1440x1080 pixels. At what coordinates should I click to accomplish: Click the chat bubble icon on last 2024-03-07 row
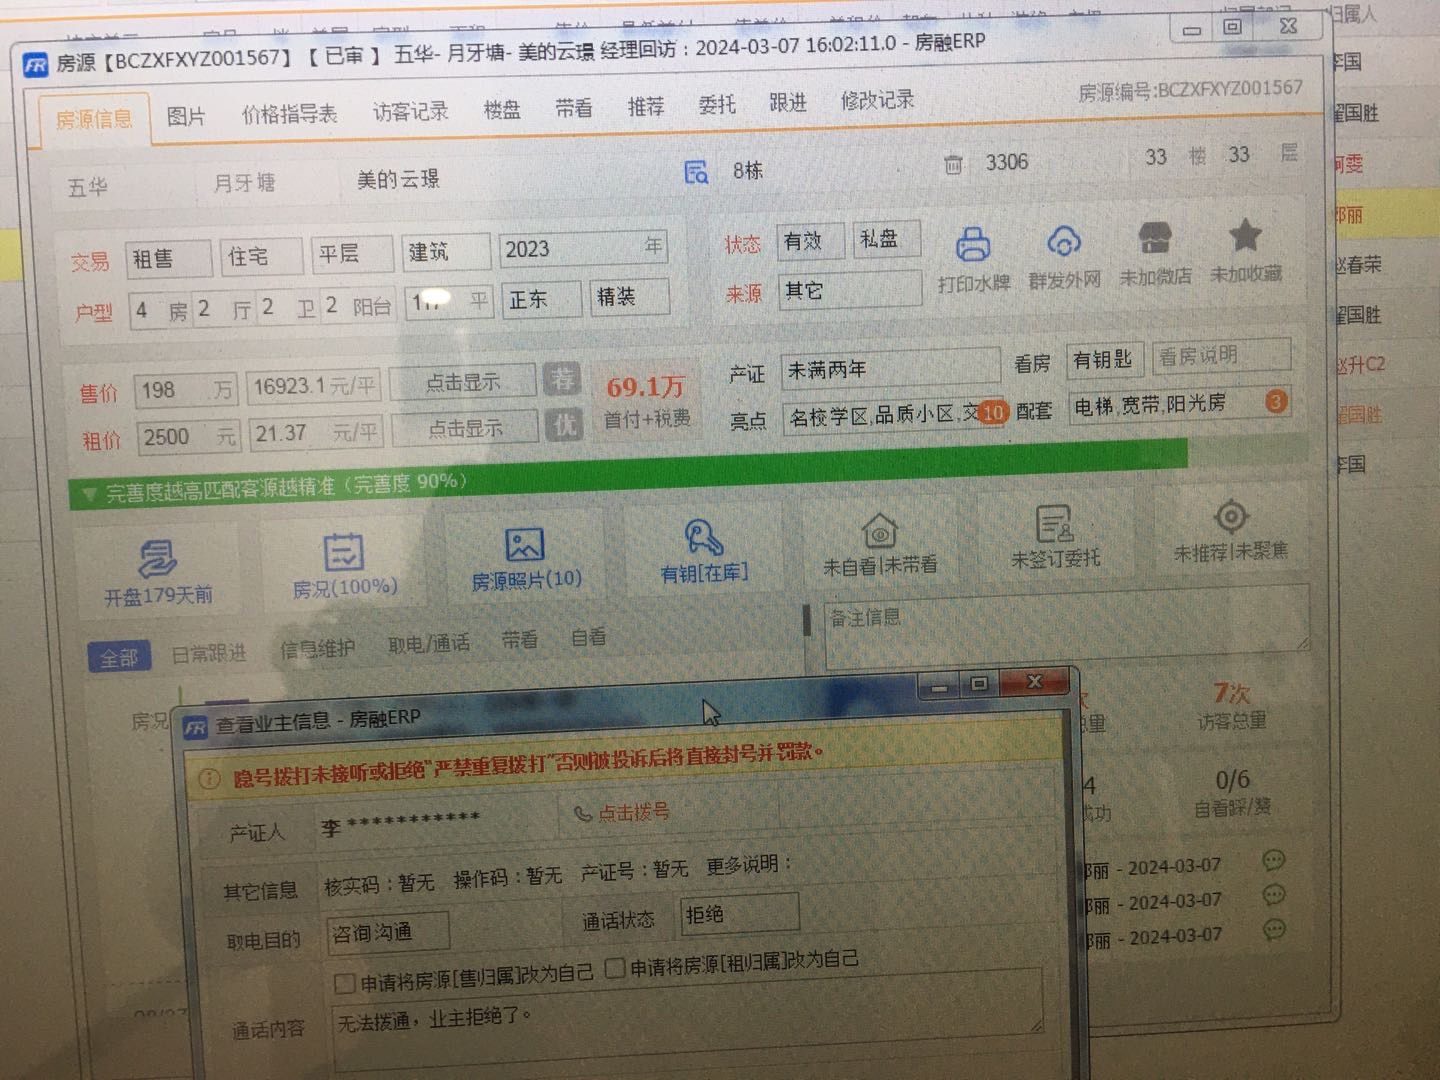tap(1274, 929)
